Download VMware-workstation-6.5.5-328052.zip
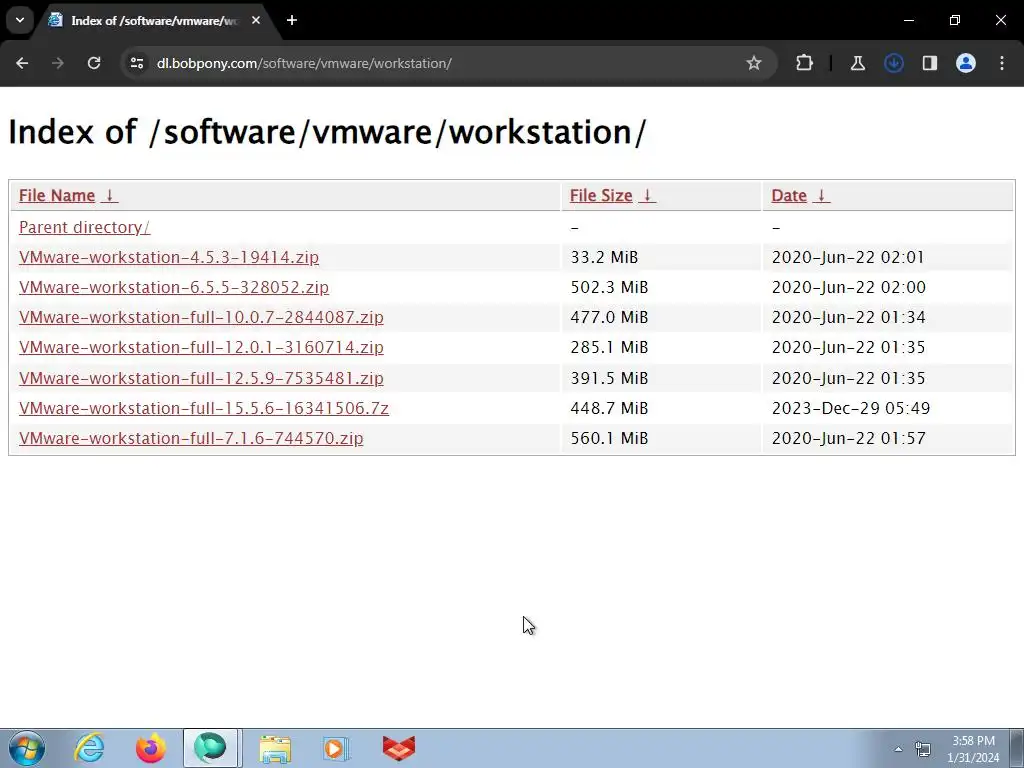The image size is (1024, 768). pos(174,287)
